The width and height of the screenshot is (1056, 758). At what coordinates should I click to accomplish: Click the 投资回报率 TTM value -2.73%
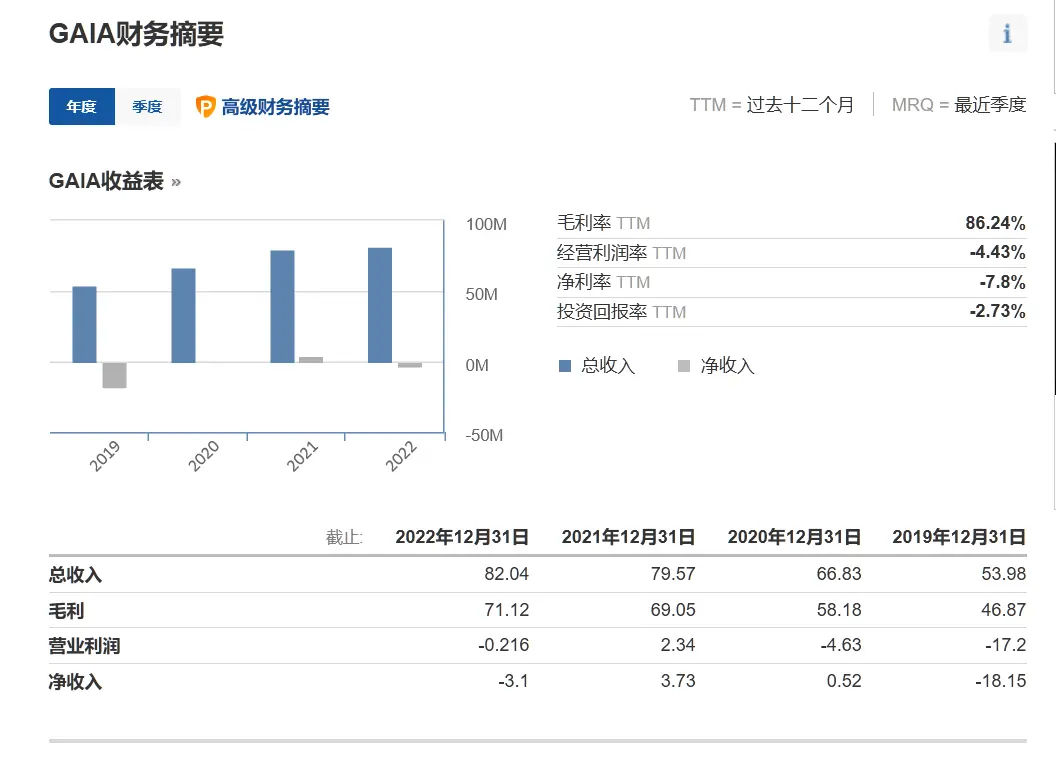(x=997, y=311)
